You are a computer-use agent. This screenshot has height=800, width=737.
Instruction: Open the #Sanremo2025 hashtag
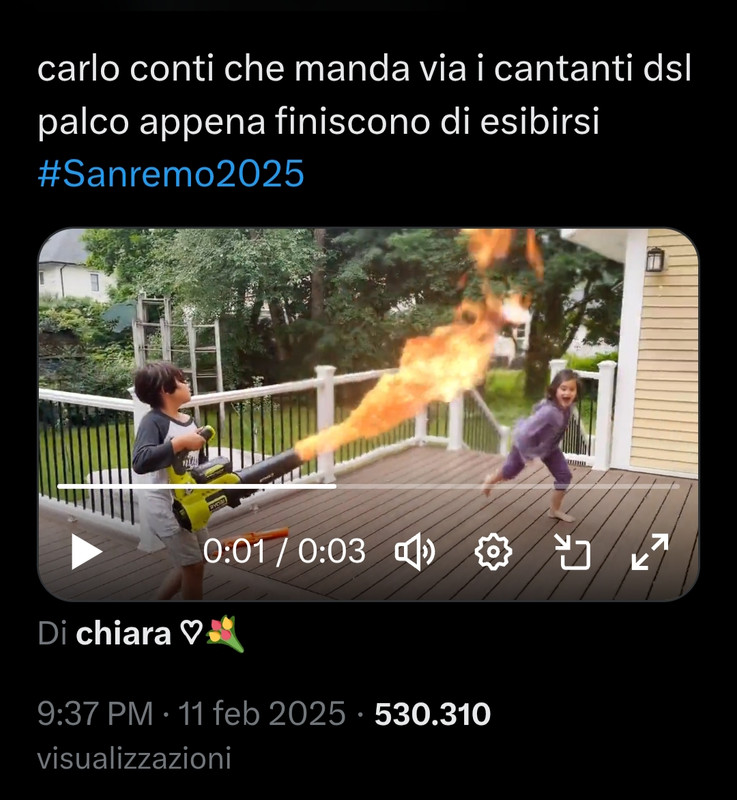pyautogui.click(x=171, y=173)
